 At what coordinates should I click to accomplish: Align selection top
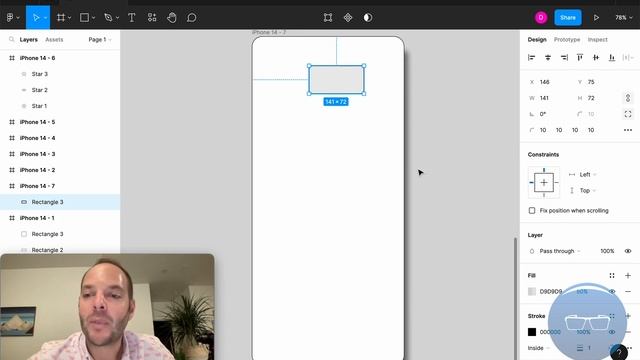coord(580,58)
